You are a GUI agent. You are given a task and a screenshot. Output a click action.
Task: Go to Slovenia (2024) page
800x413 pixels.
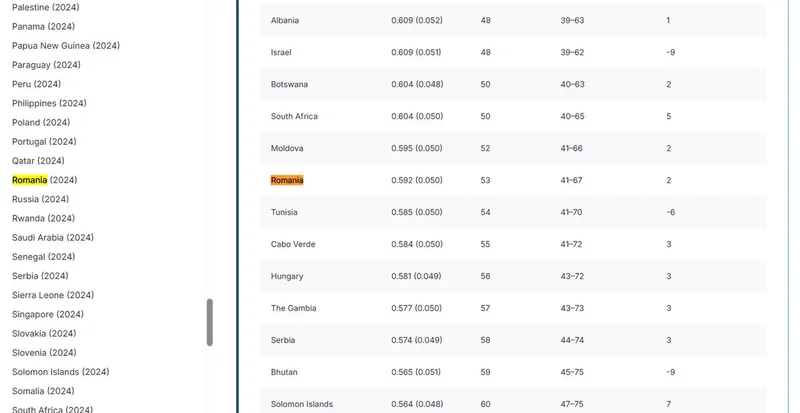coord(44,353)
